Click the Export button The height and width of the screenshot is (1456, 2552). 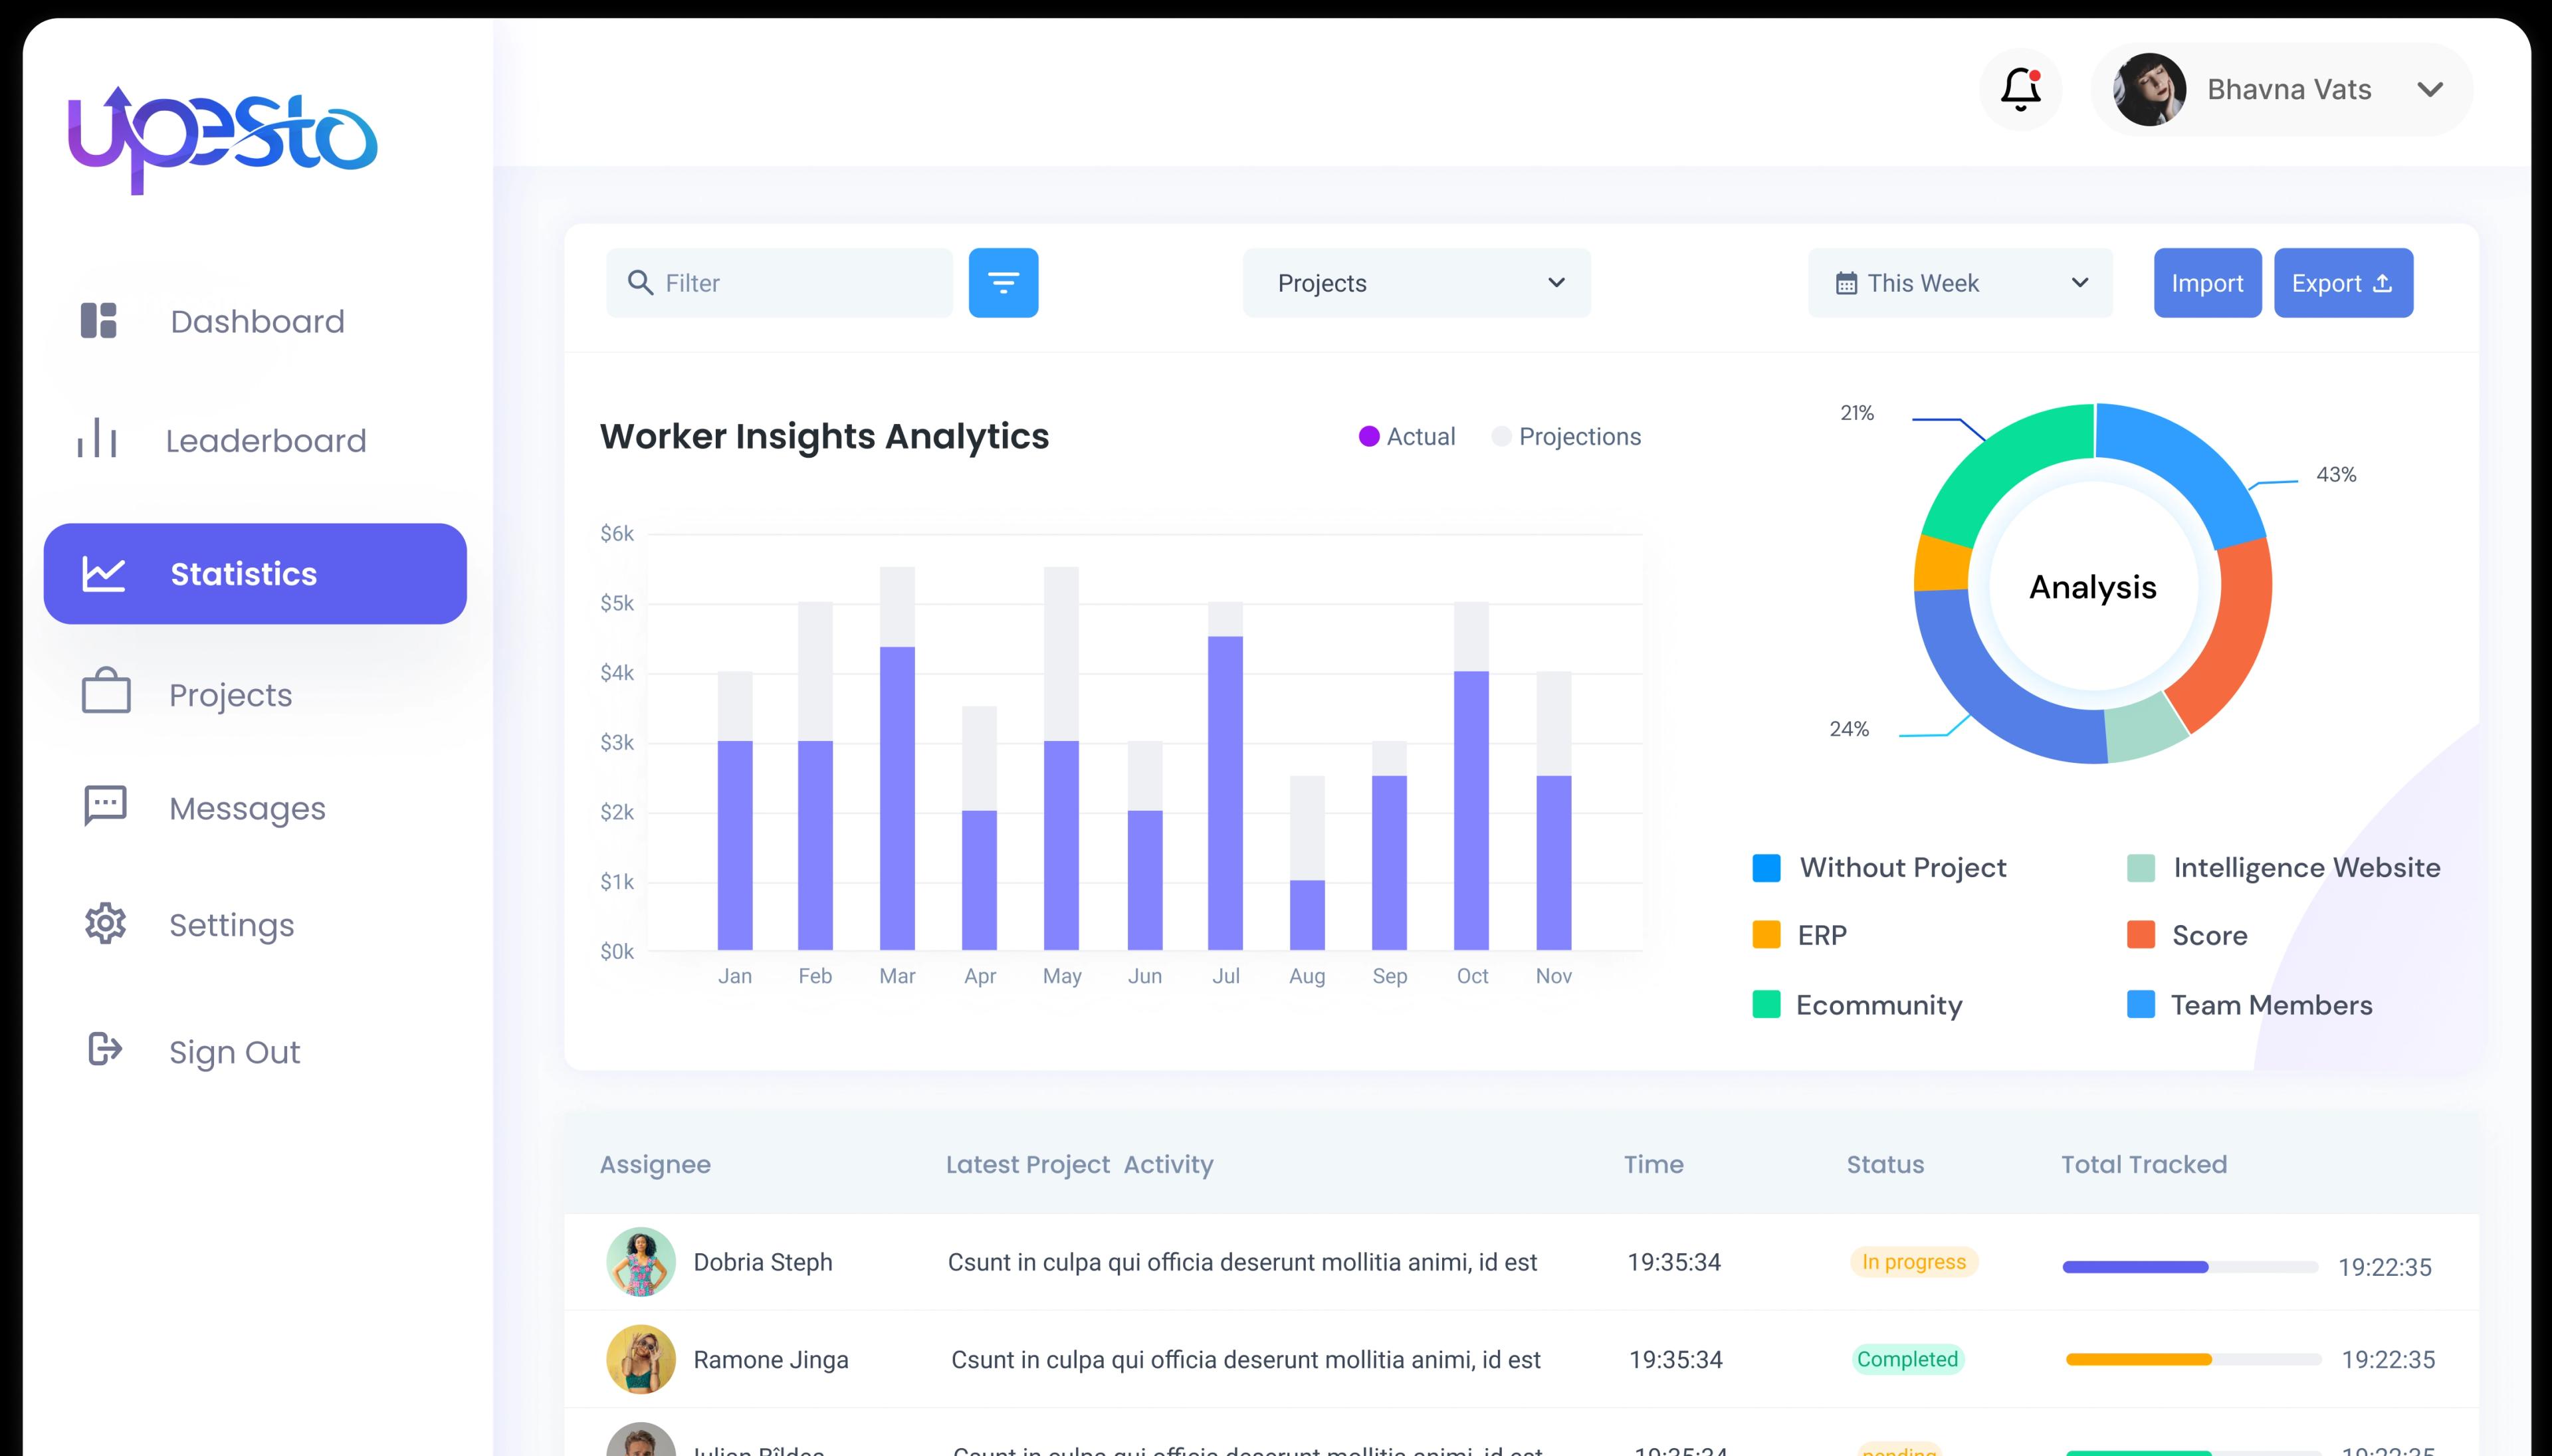pos(2343,283)
